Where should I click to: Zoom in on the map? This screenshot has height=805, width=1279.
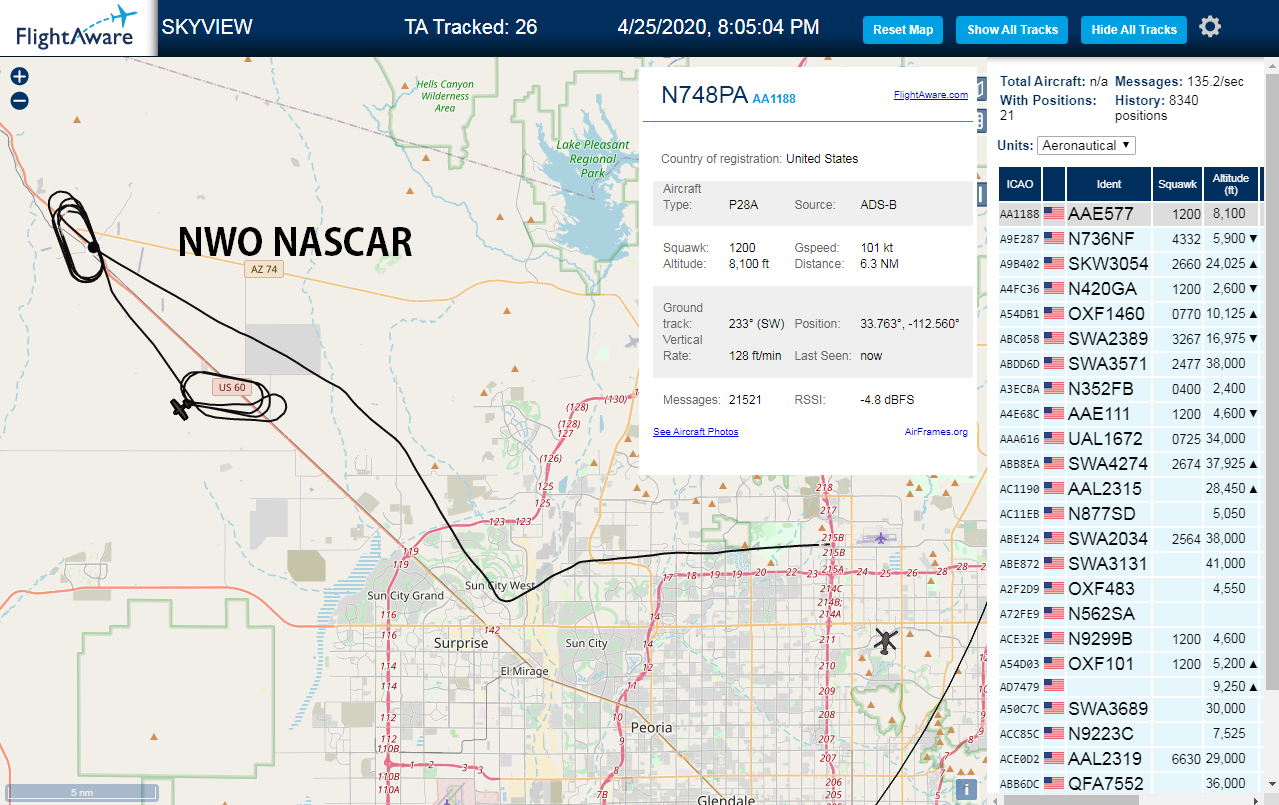click(x=19, y=76)
